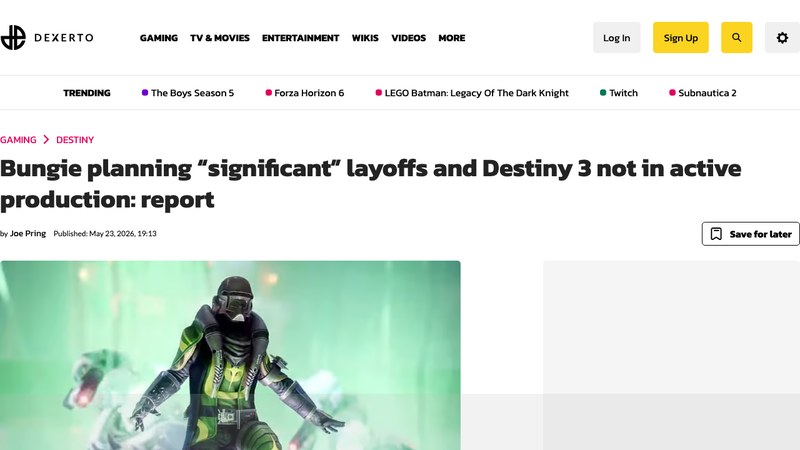Open the Gaming menu
The height and width of the screenshot is (450, 800).
coord(159,38)
